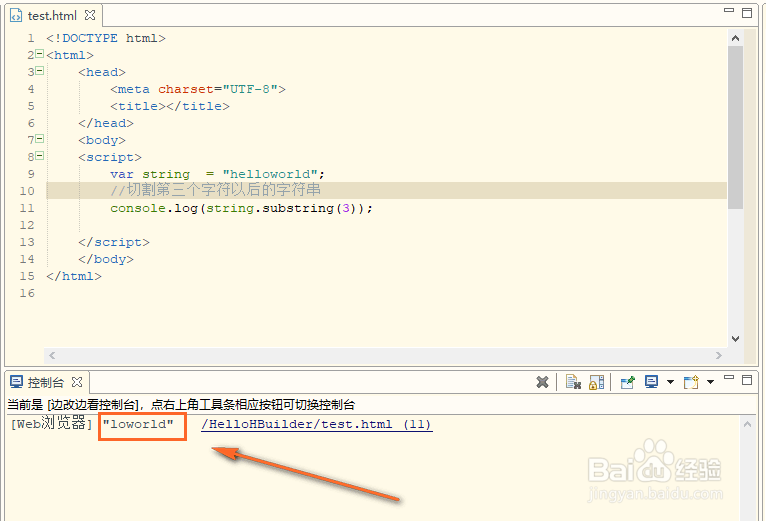Minimize the editor panel
The width and height of the screenshot is (766, 521).
tap(729, 10)
